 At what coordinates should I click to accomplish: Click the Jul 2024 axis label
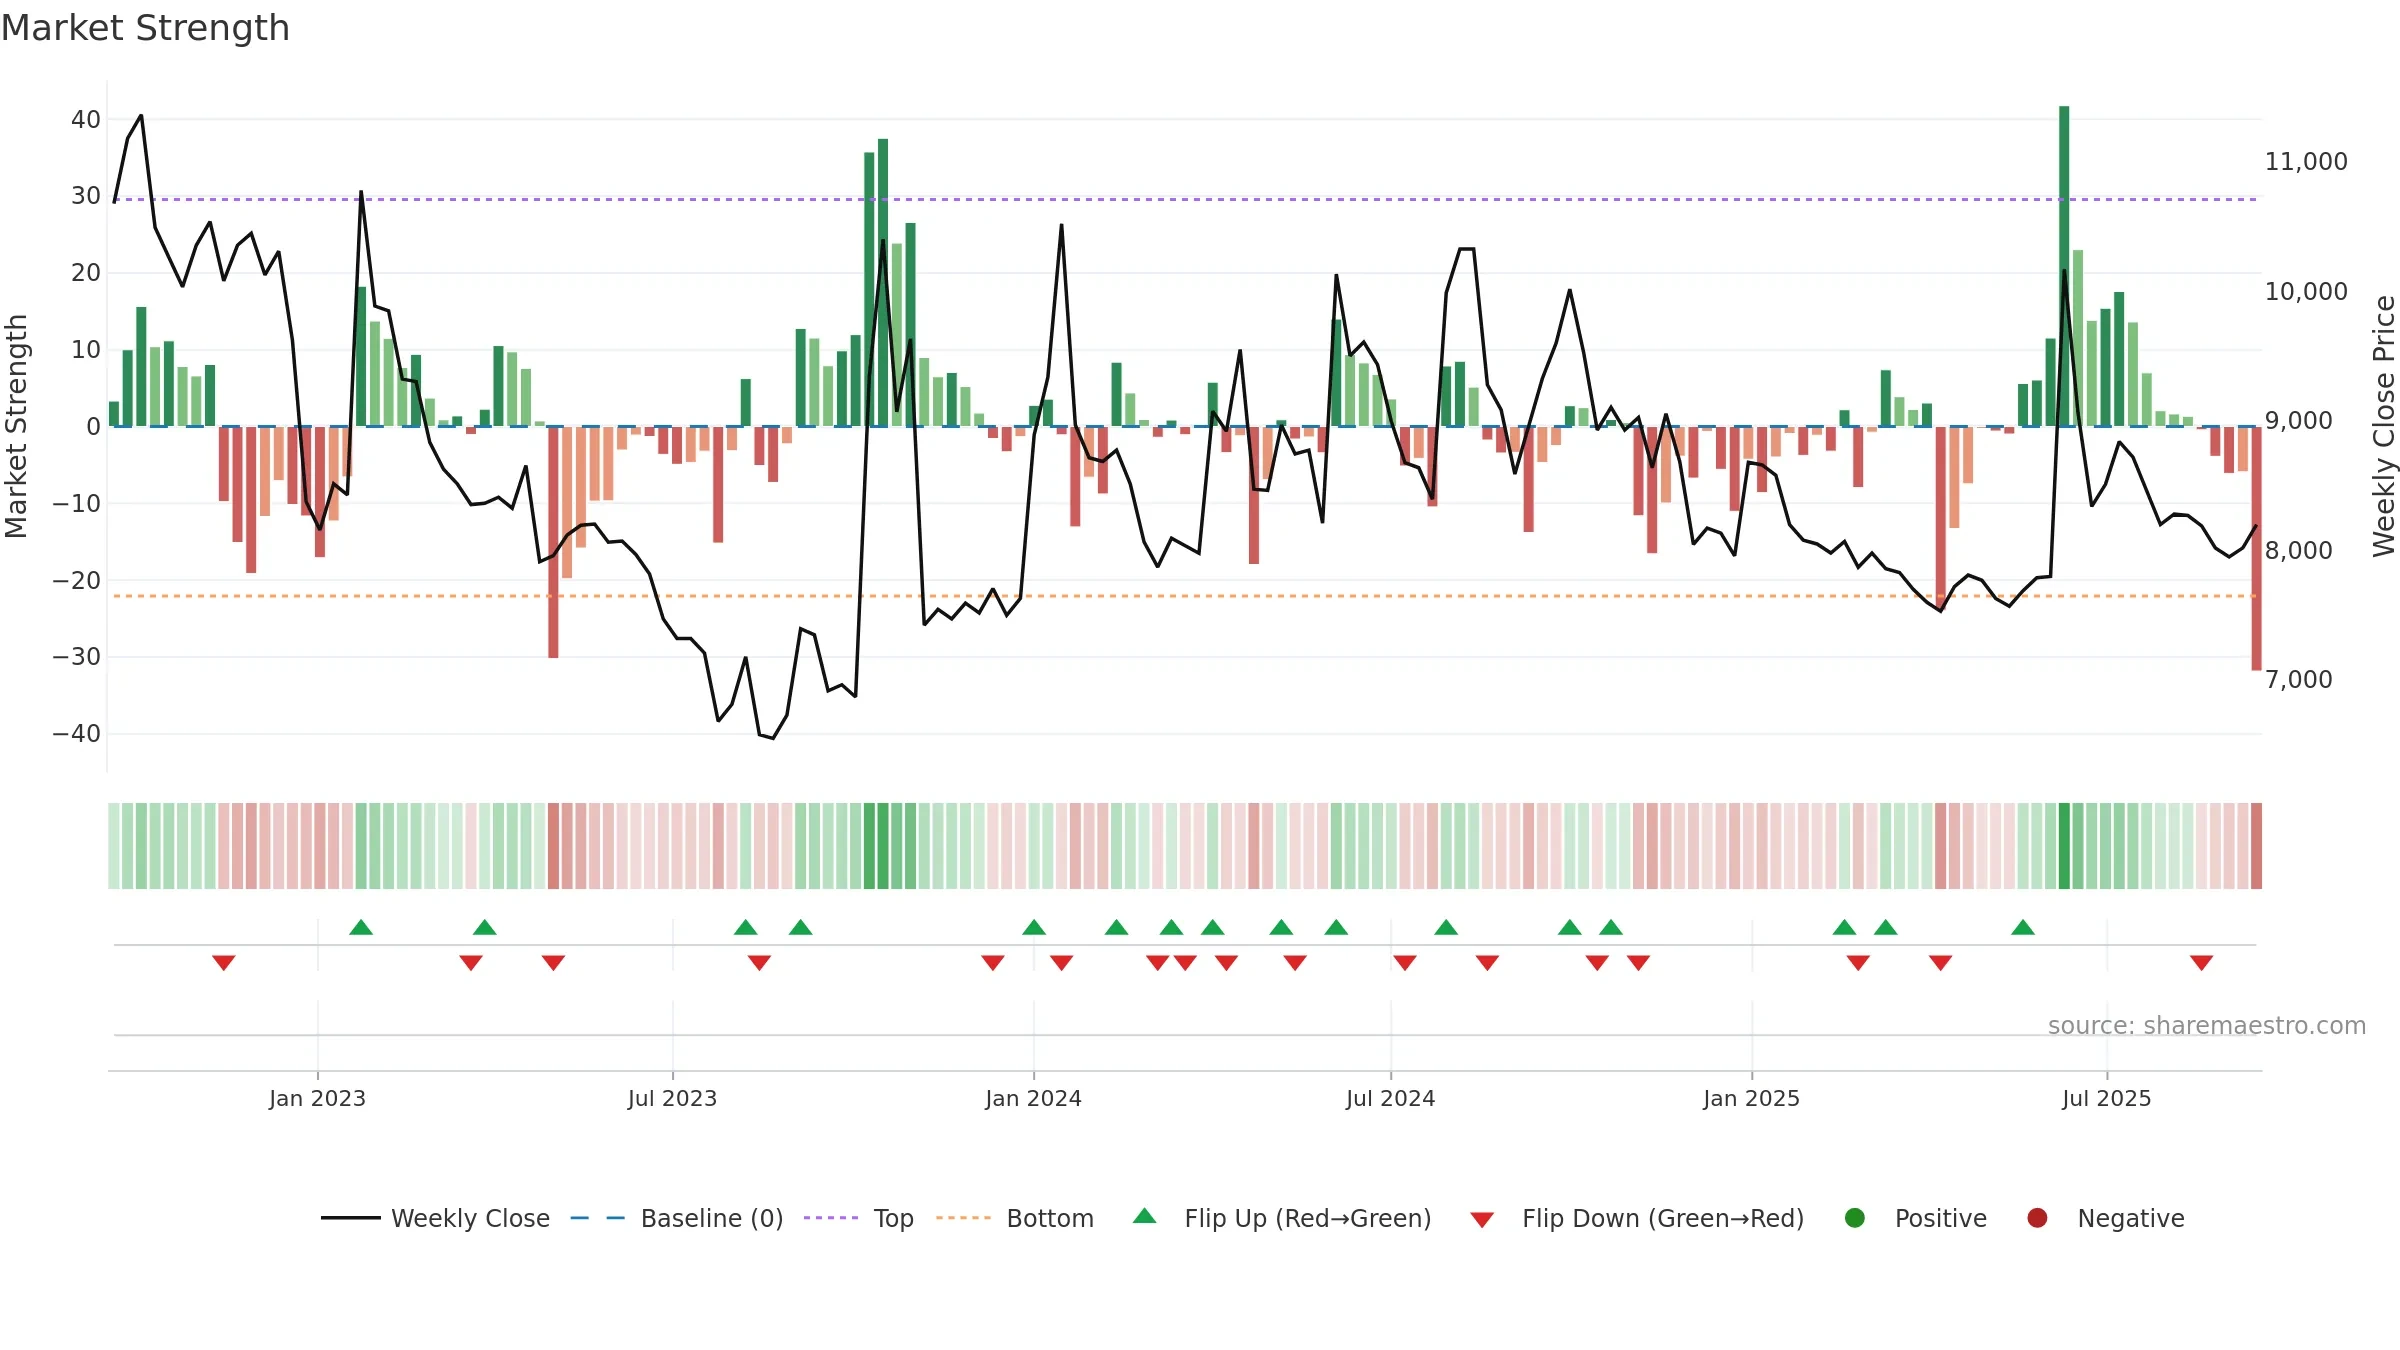pos(1390,1098)
